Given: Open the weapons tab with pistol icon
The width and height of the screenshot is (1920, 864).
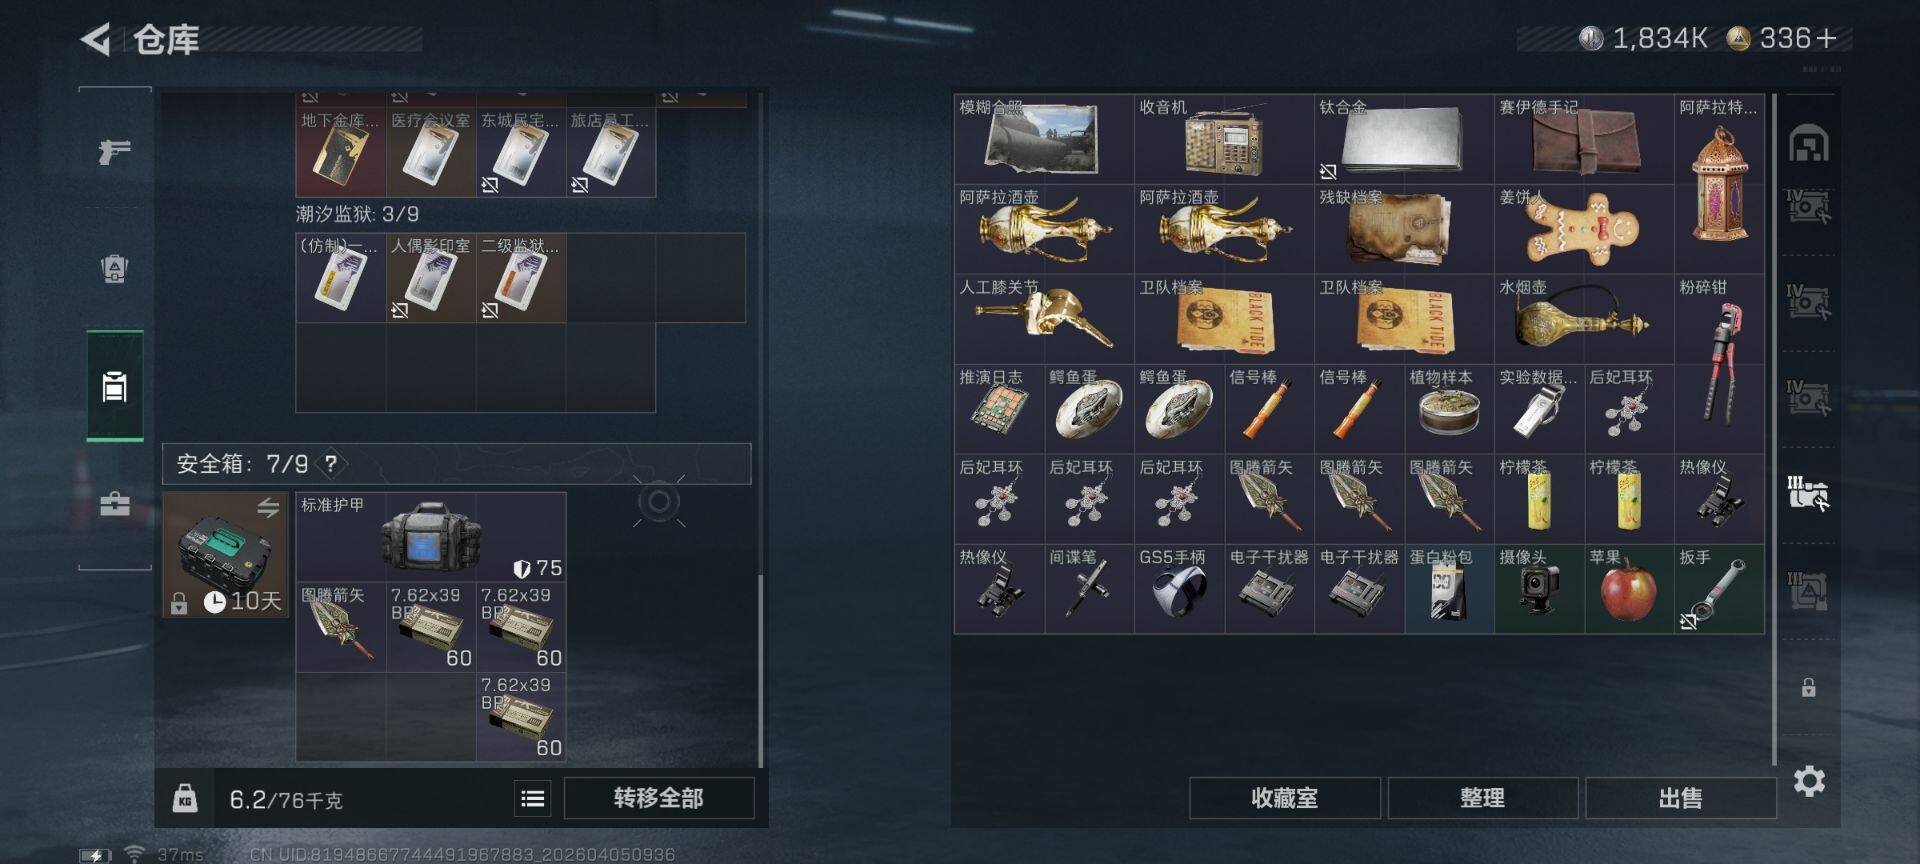Looking at the screenshot, I should point(115,151).
